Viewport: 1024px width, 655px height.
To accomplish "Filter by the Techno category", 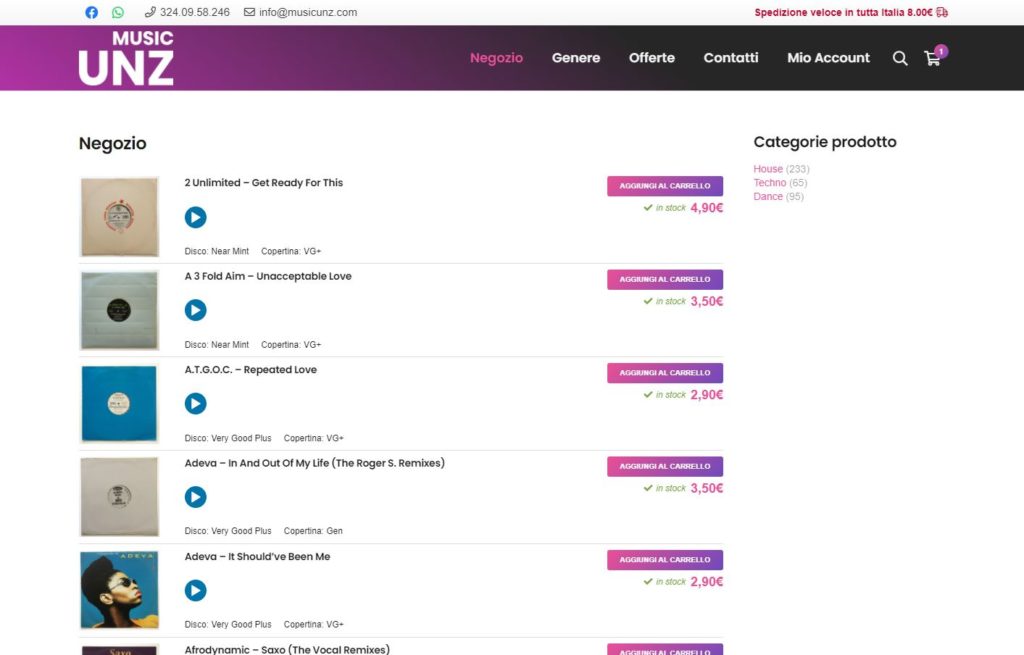I will pos(769,183).
